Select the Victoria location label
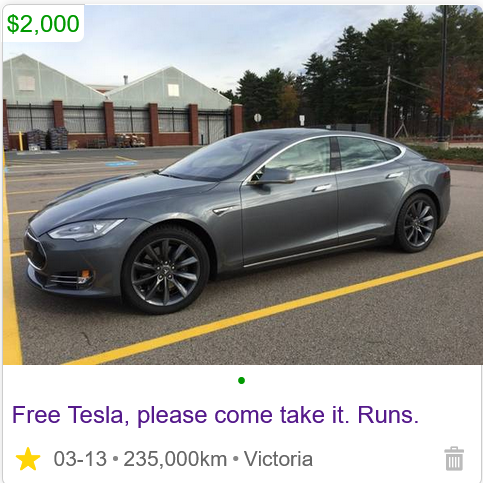 pos(278,459)
